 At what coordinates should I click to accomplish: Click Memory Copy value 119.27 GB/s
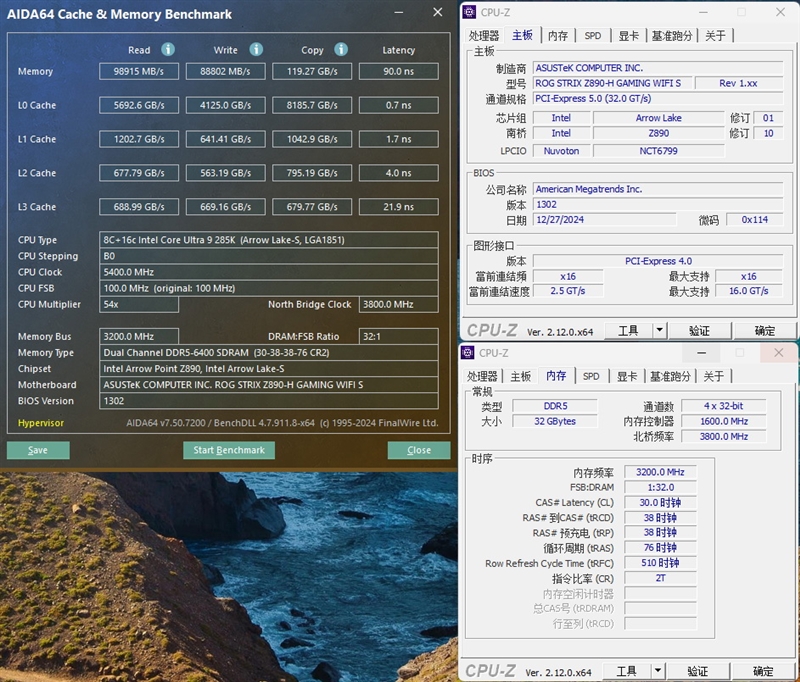click(312, 71)
